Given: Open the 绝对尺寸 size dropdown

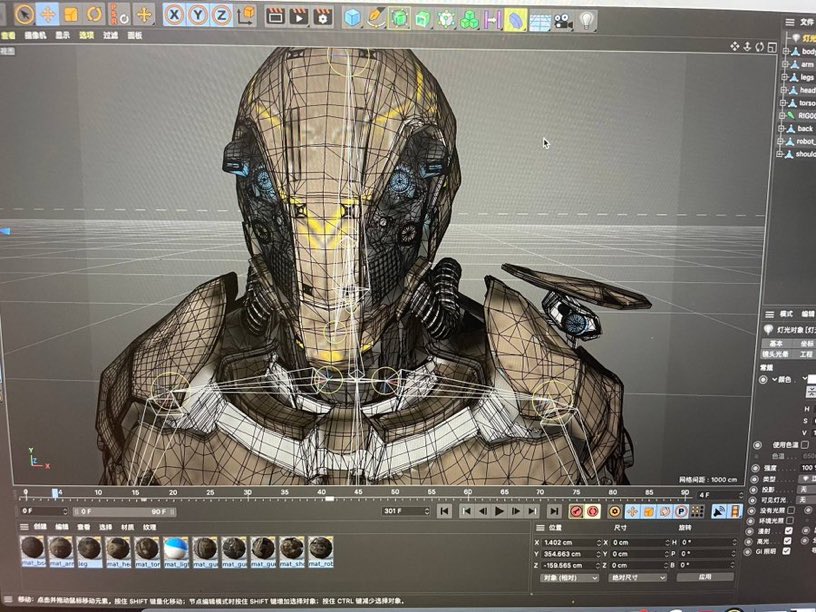Looking at the screenshot, I should tap(638, 578).
